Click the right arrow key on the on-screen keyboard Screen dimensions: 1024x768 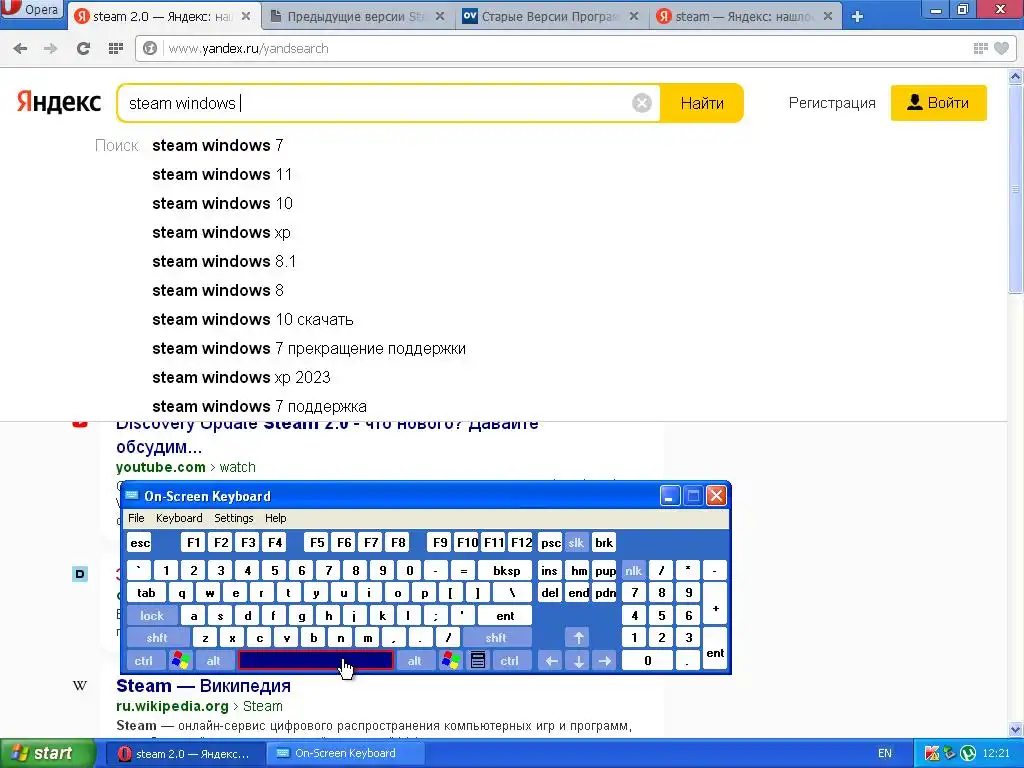pos(605,660)
